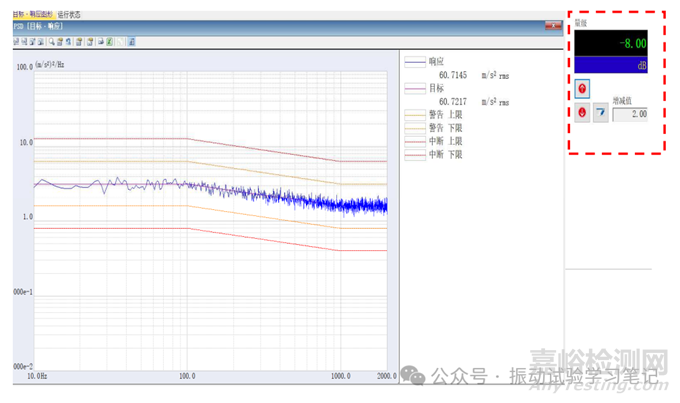Select the magnifier zoom icon in PSD toolbar
Viewport: 680px width, 403px height.
[x=52, y=42]
